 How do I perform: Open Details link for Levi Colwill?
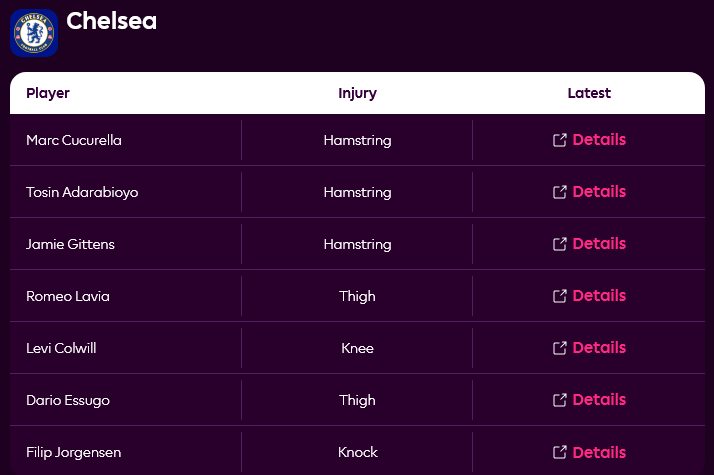pos(599,348)
